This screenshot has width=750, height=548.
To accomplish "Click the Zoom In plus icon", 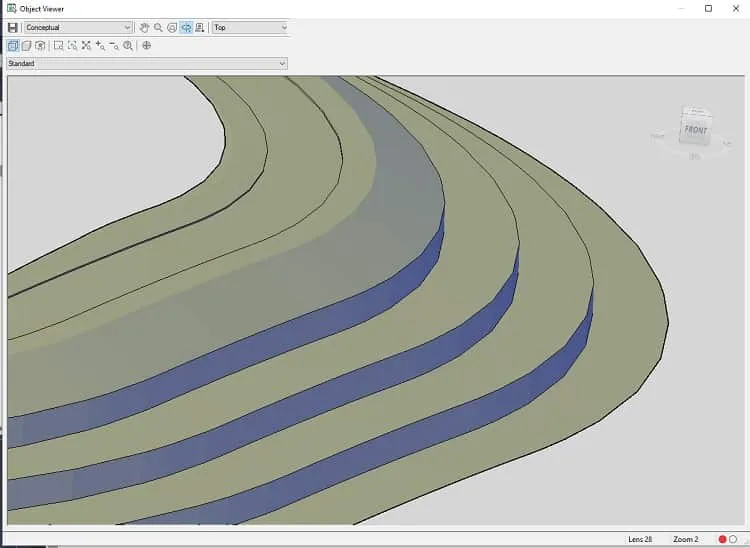I will click(100, 45).
